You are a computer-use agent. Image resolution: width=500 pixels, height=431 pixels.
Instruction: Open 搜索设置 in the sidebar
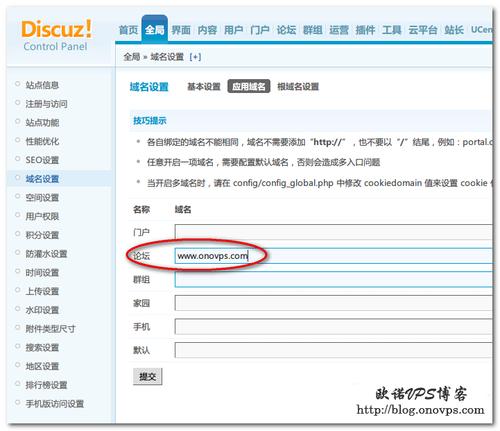point(42,347)
